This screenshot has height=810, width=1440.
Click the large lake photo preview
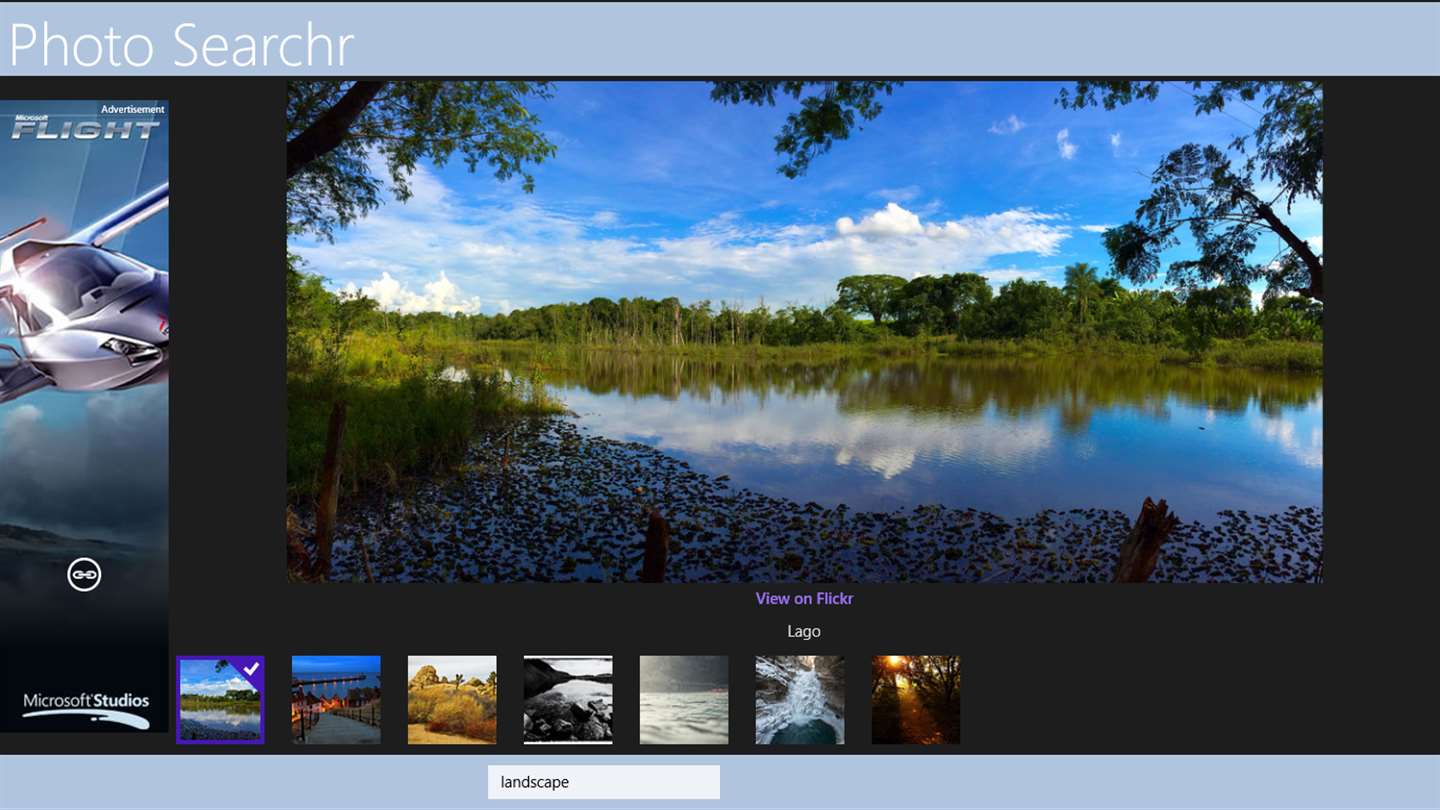tap(805, 332)
